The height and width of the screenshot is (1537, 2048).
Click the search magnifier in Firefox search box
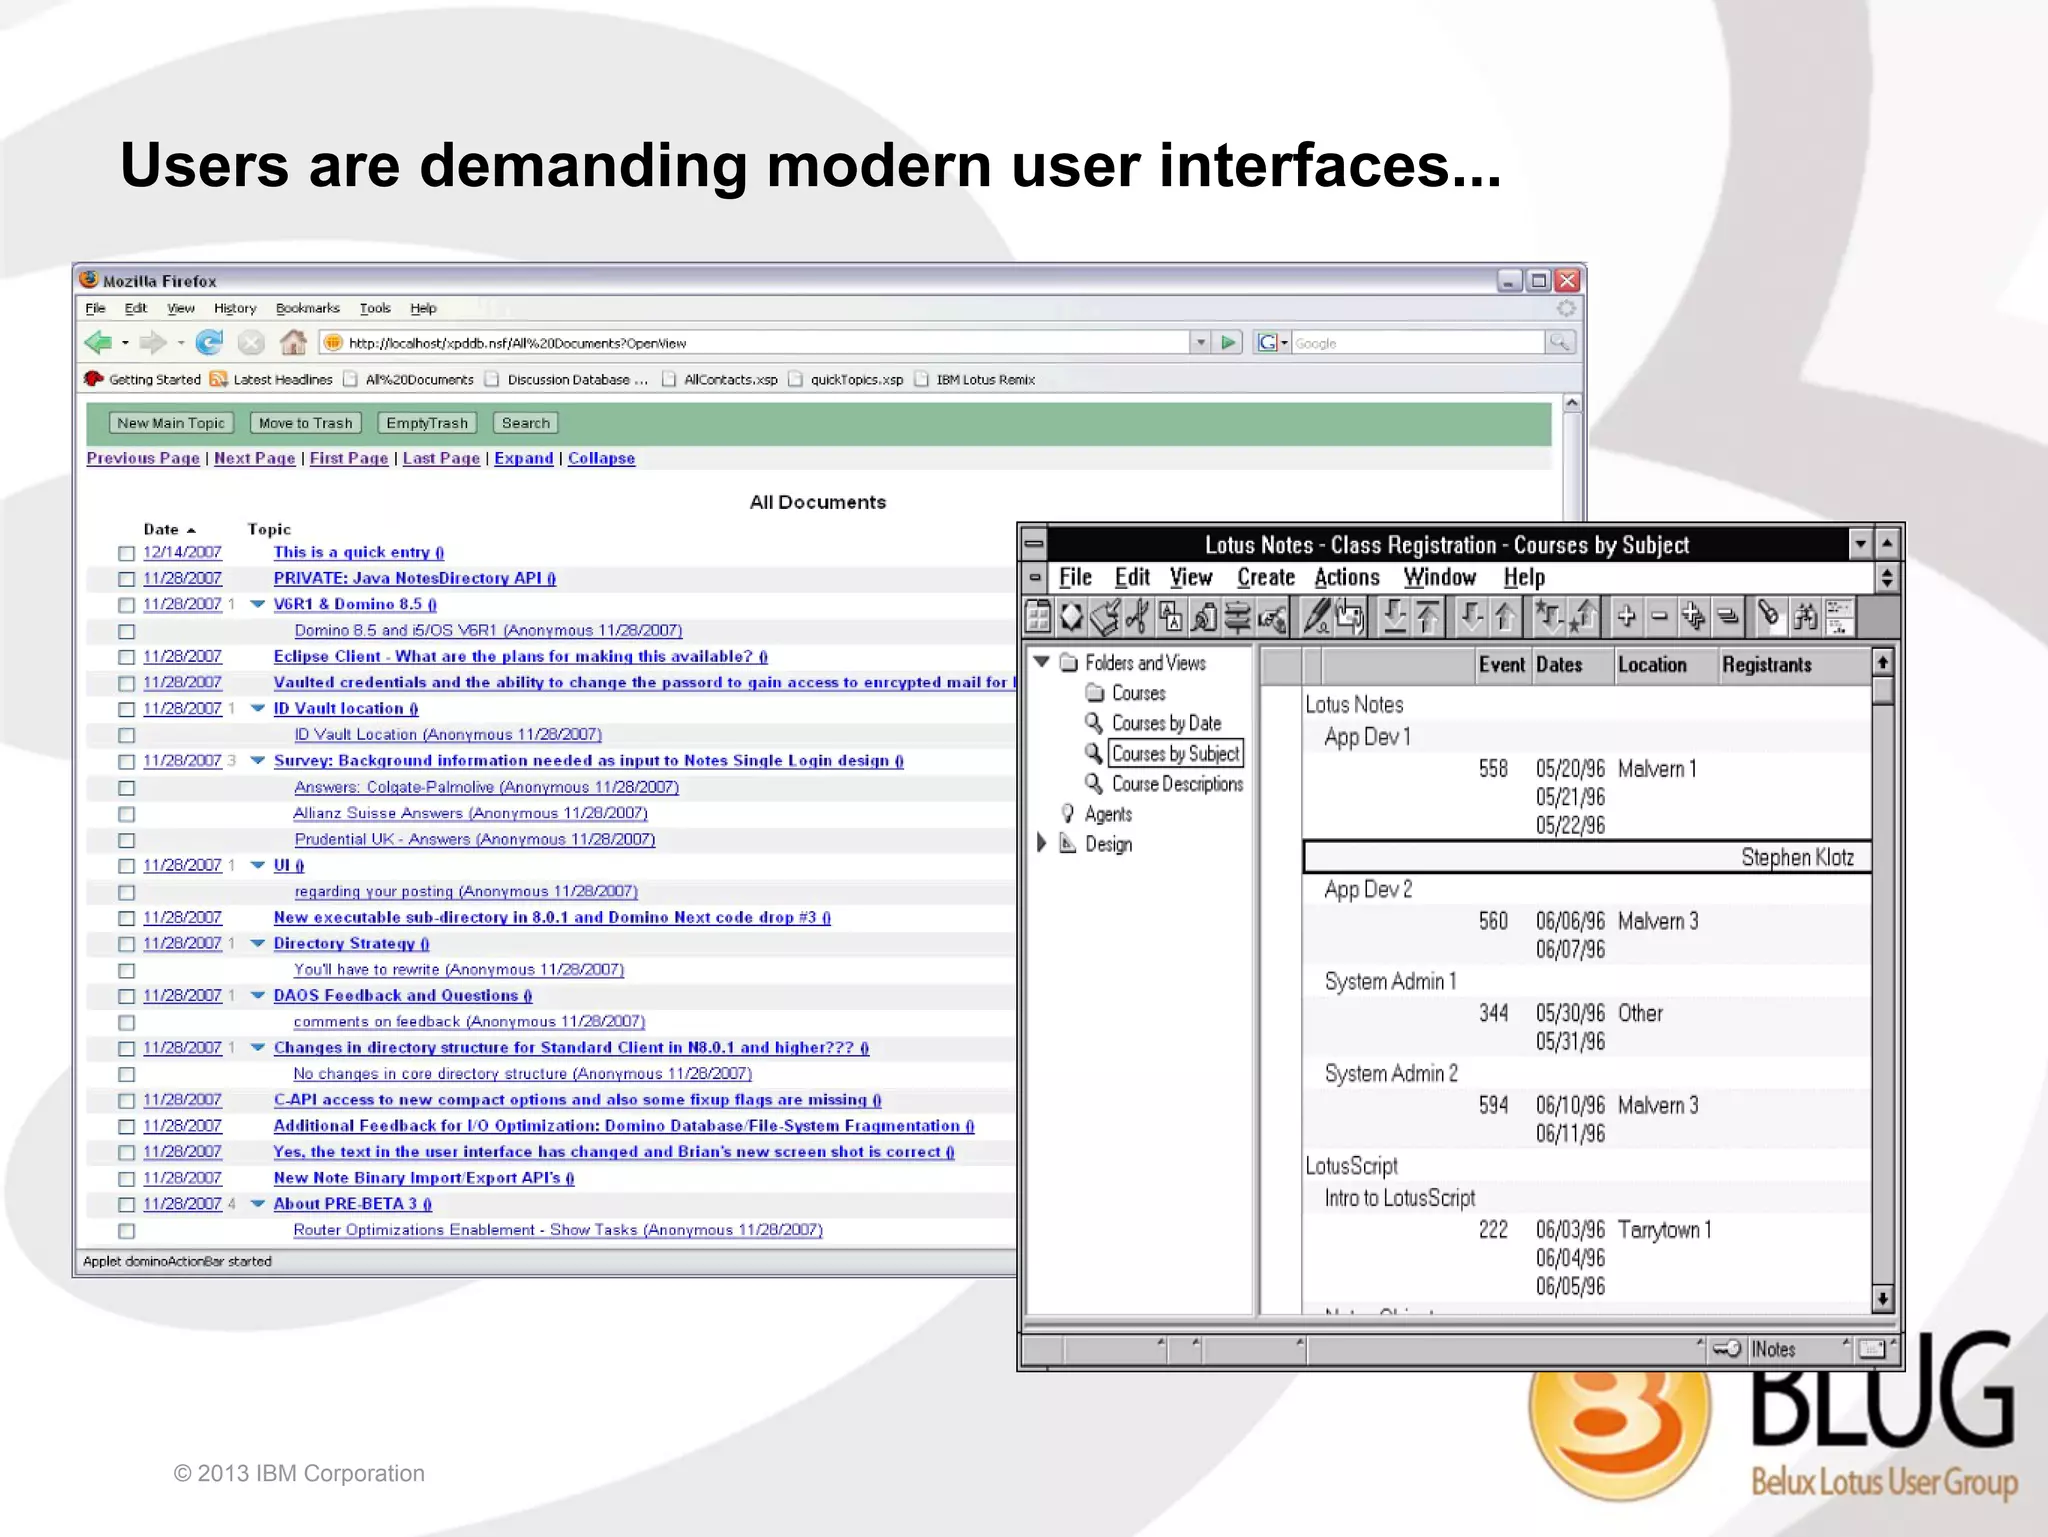click(x=1560, y=343)
